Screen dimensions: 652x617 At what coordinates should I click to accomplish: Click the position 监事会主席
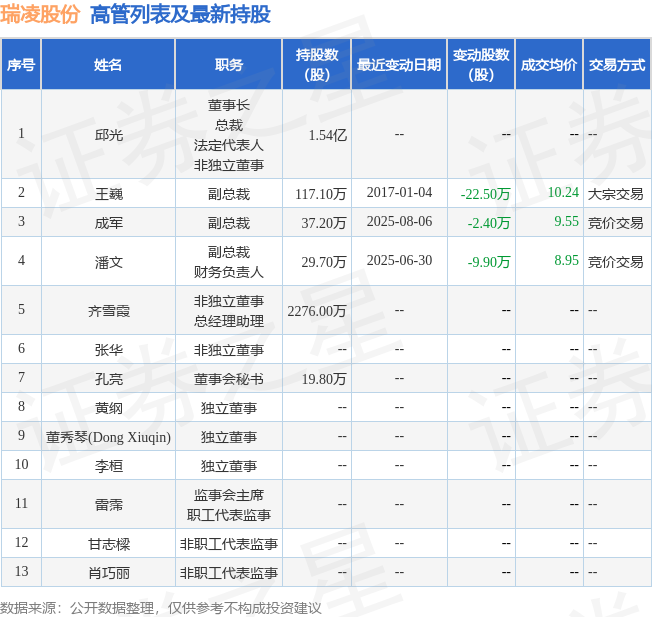229,495
